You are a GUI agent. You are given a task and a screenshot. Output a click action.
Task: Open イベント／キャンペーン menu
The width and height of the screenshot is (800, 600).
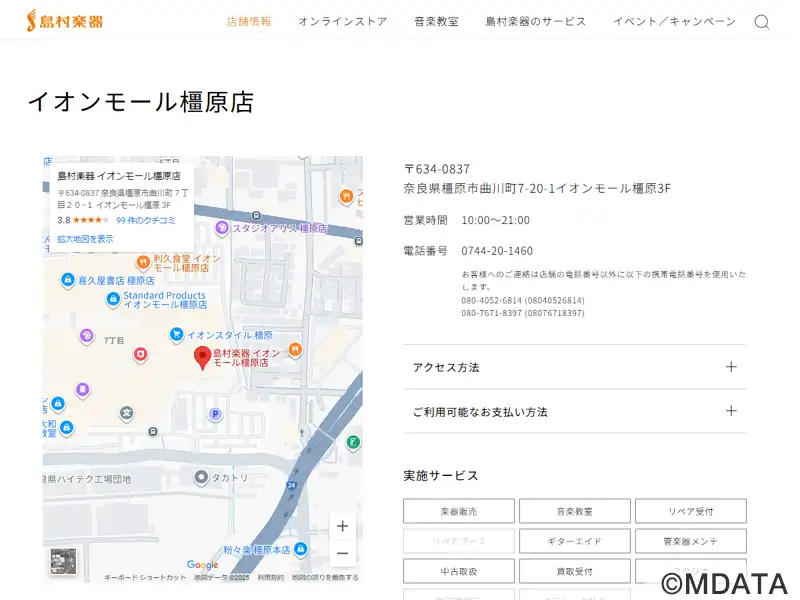click(x=674, y=21)
